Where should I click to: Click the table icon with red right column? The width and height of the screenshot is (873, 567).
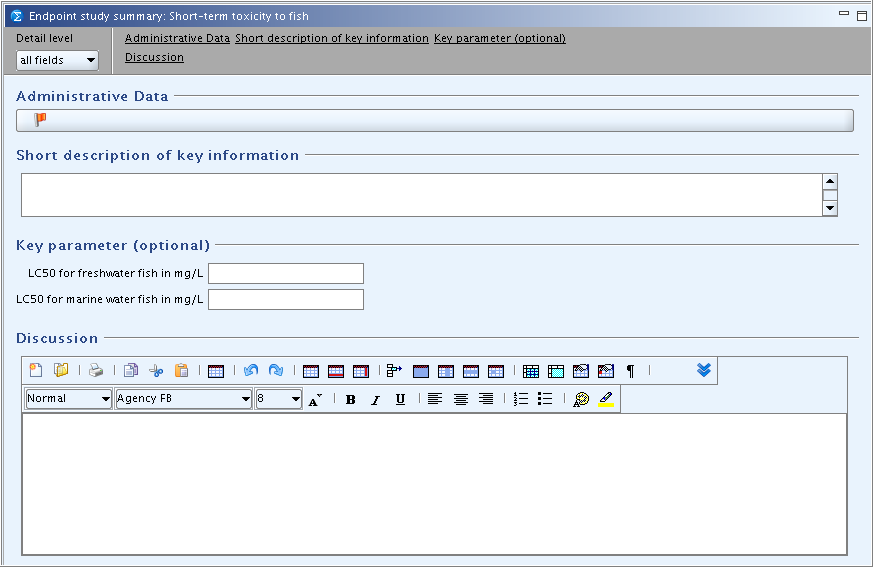pyautogui.click(x=361, y=371)
